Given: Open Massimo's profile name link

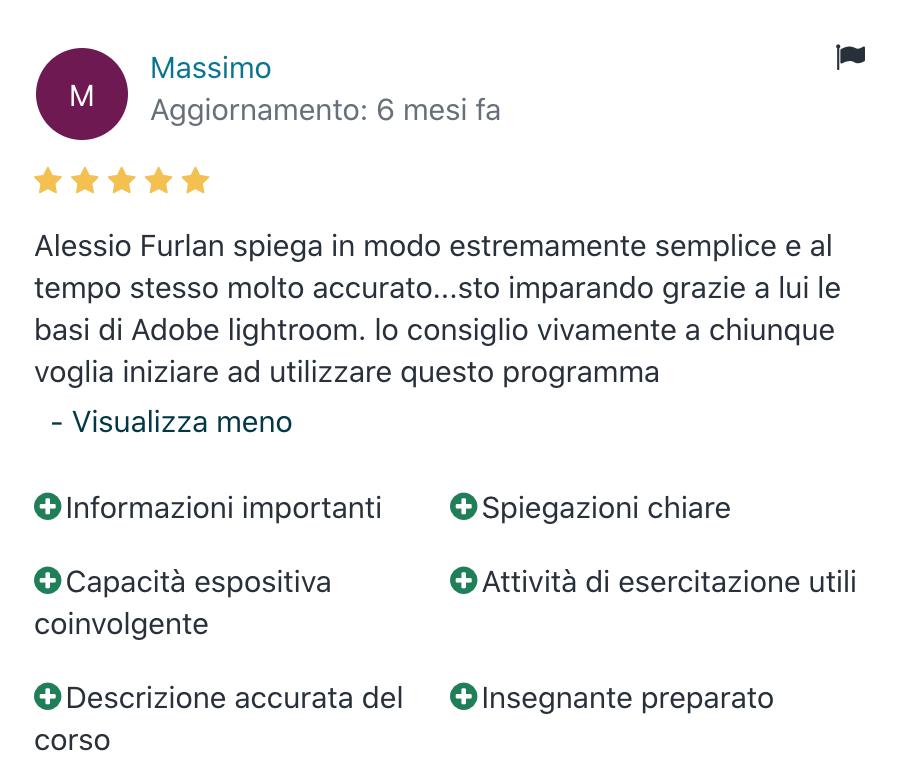Looking at the screenshot, I should tap(211, 68).
